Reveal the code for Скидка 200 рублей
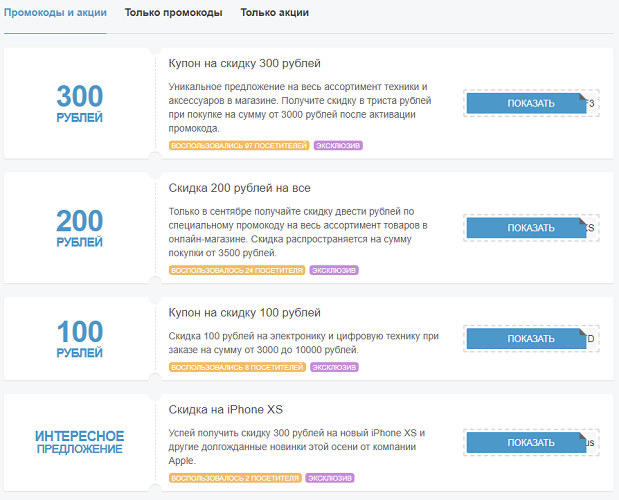The height and width of the screenshot is (500, 619). (525, 227)
